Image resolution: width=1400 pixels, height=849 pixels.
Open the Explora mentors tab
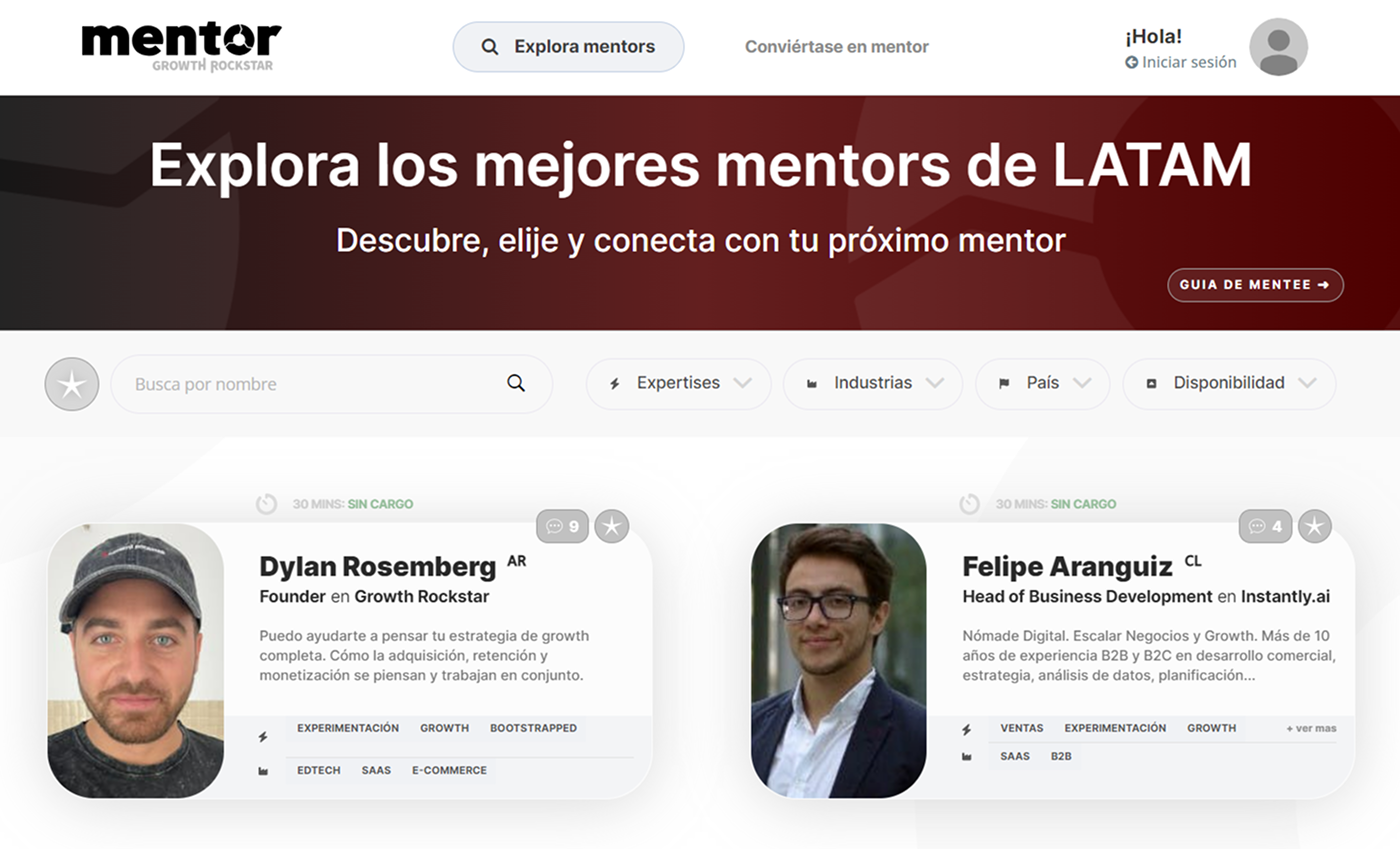568,47
